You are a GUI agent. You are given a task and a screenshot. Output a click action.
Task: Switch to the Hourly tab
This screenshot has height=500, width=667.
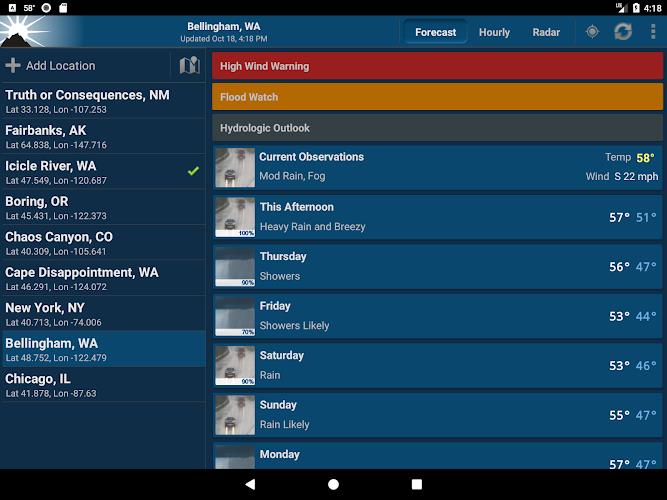tap(494, 32)
